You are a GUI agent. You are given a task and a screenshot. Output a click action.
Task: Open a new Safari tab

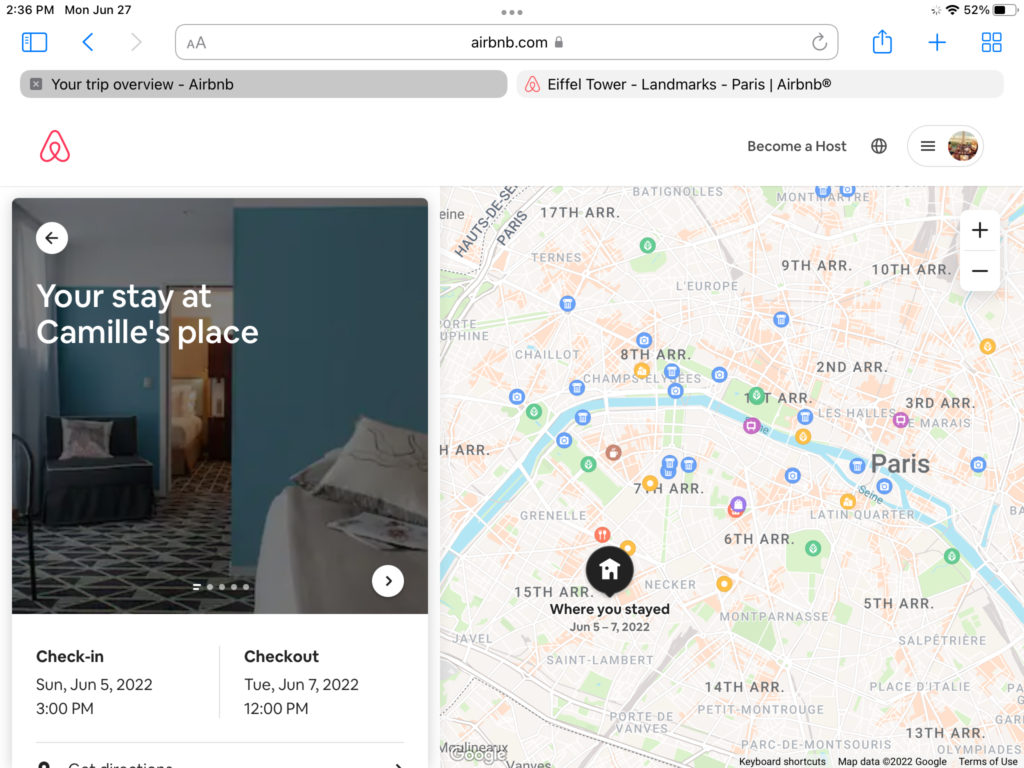coord(937,42)
